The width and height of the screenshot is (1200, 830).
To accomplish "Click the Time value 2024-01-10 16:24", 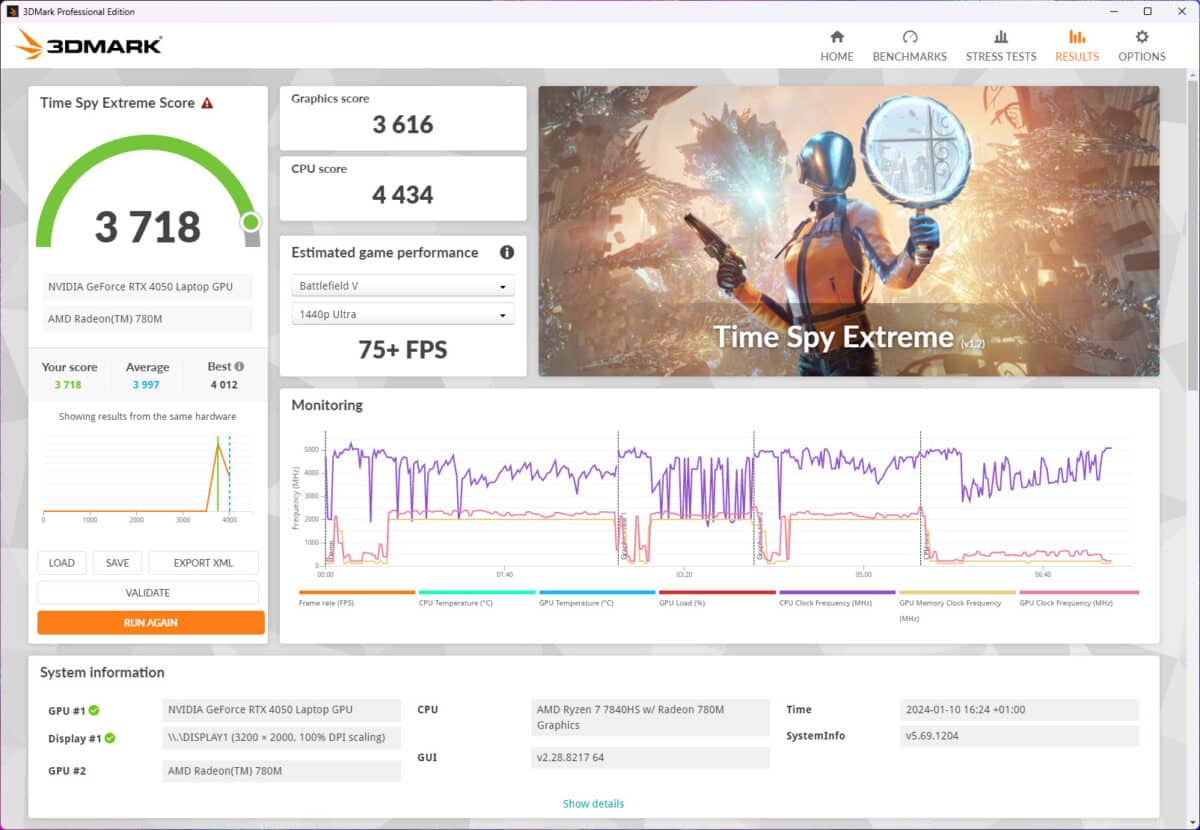I will tap(1020, 710).
